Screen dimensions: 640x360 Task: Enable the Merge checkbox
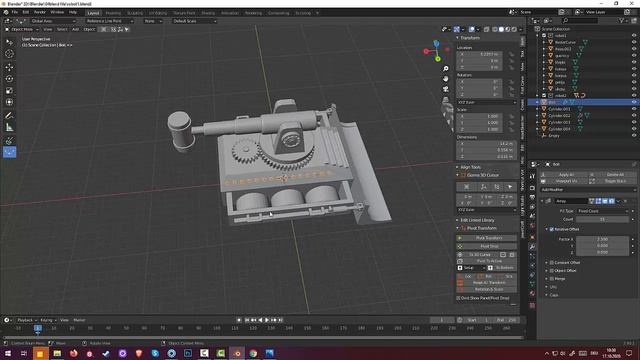(551, 279)
